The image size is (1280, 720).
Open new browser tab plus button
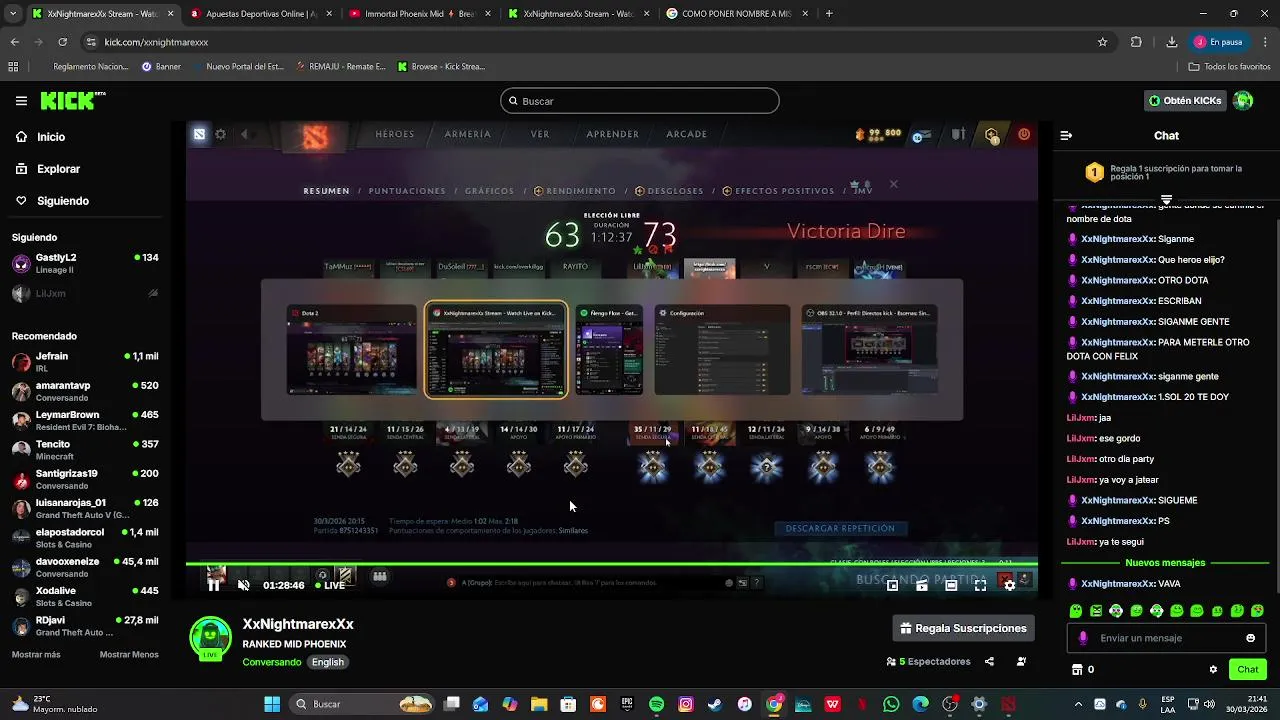829,14
